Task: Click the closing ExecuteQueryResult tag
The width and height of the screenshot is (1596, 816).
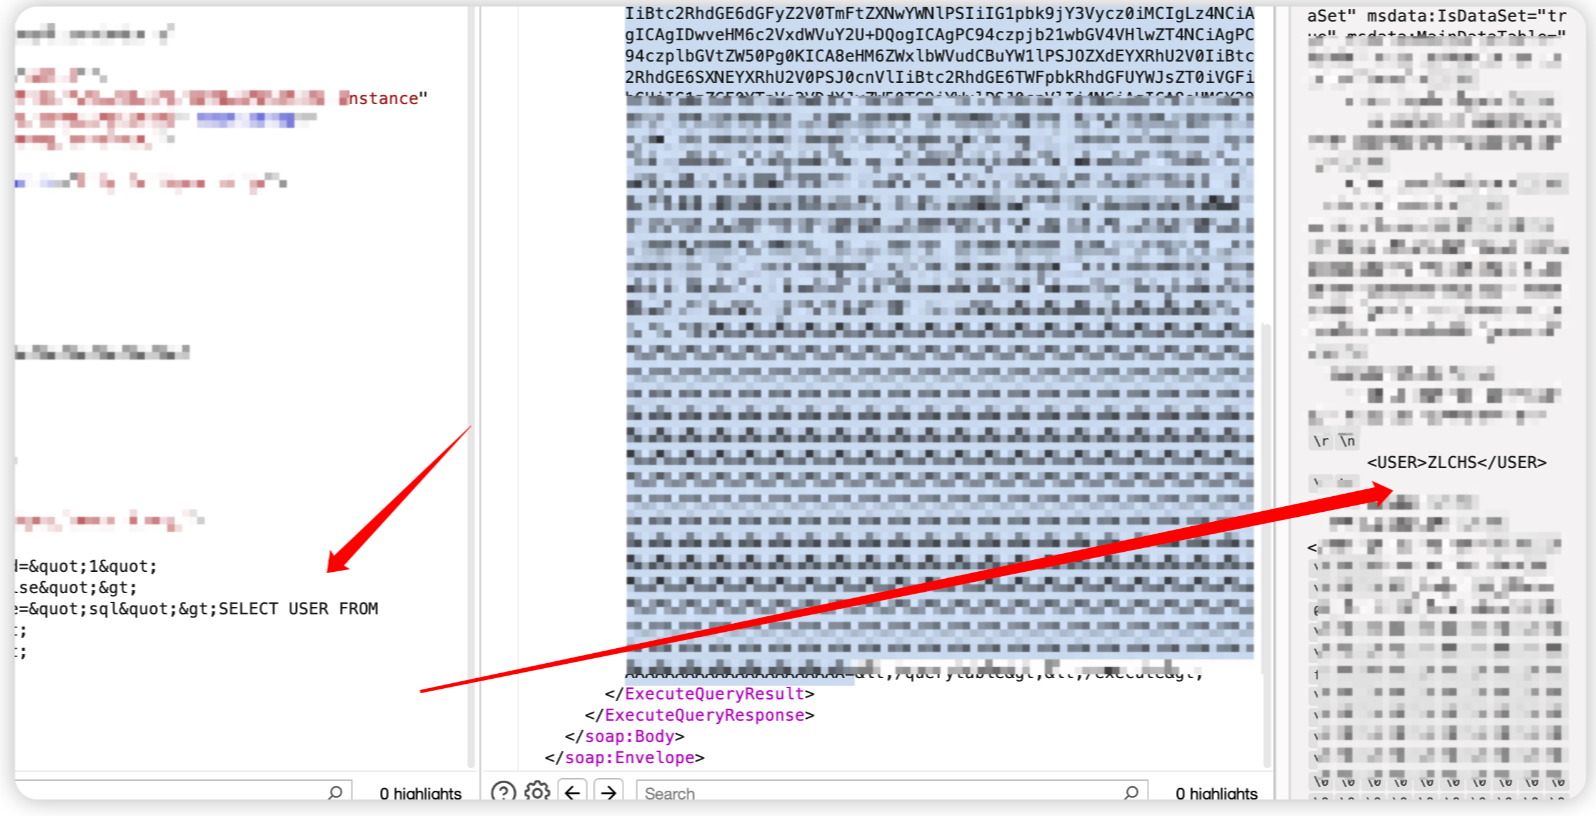Action: pyautogui.click(x=710, y=694)
